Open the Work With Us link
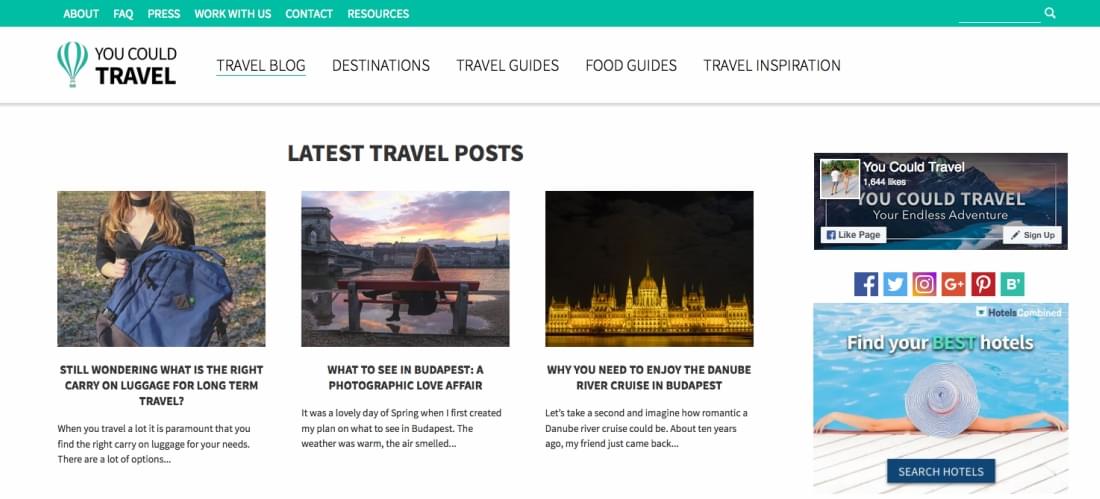This screenshot has width=1100, height=499. click(232, 13)
